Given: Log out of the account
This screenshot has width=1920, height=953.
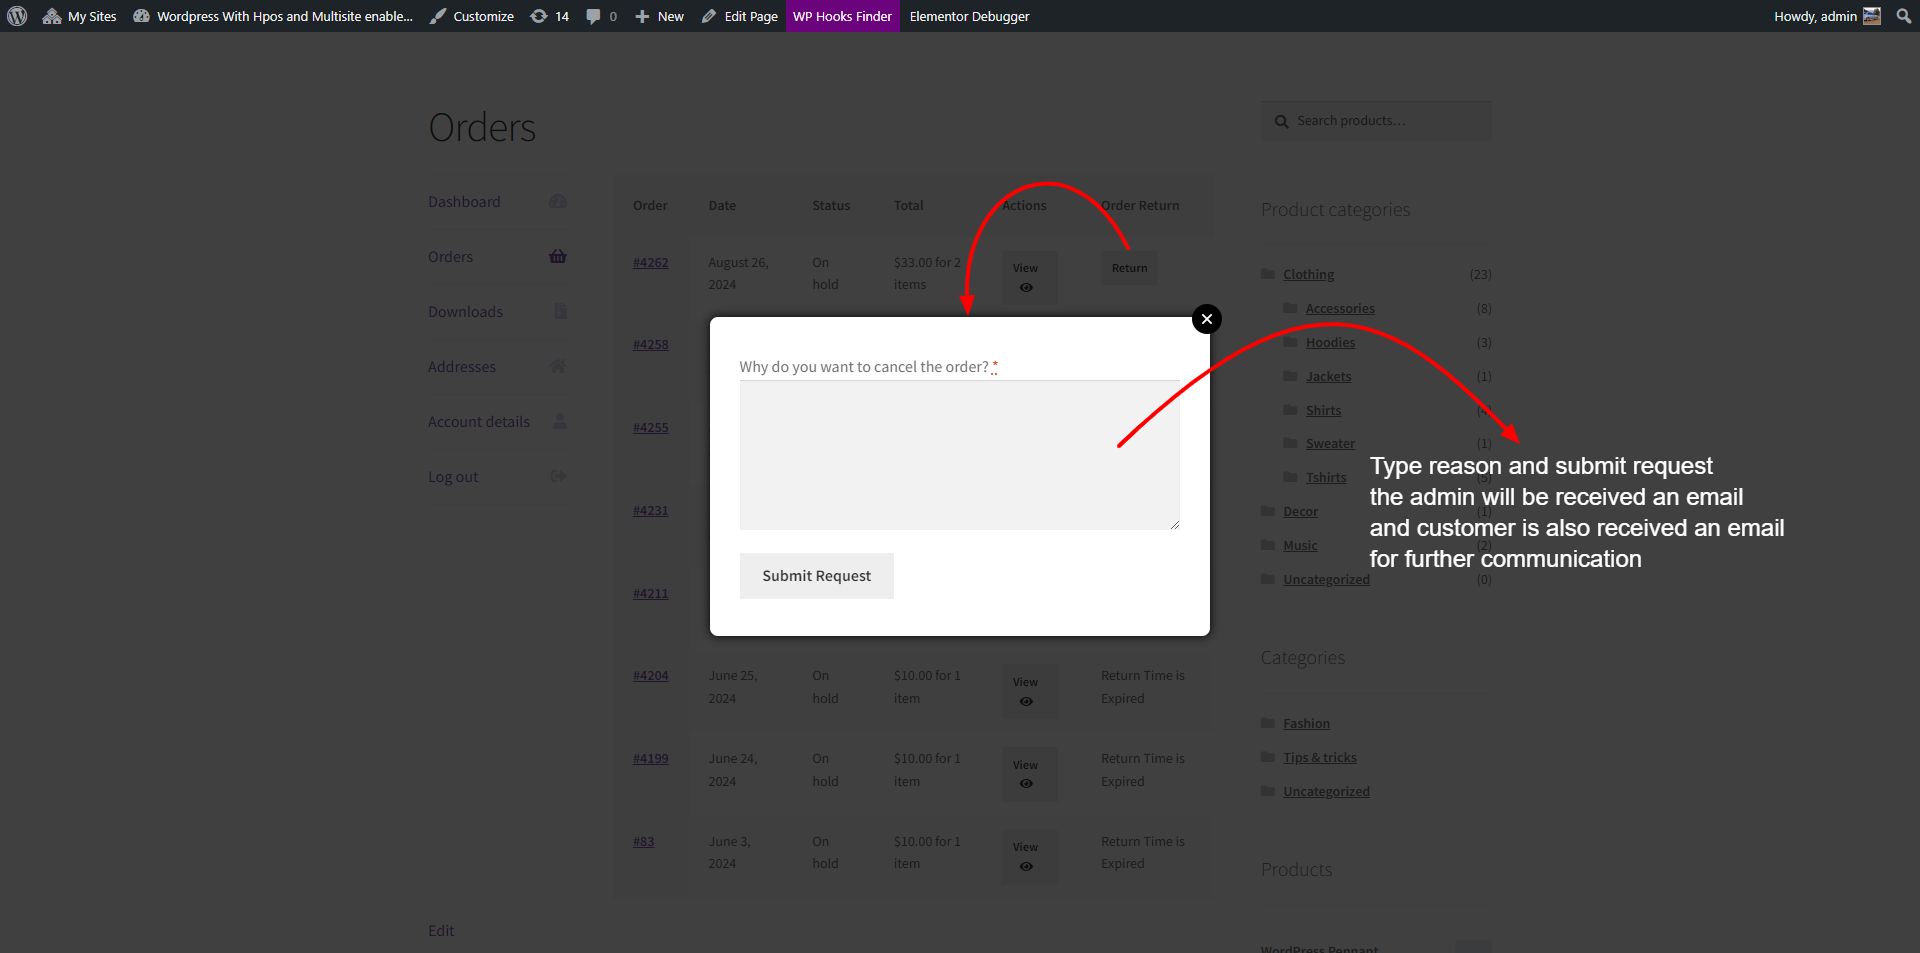Looking at the screenshot, I should pos(453,477).
